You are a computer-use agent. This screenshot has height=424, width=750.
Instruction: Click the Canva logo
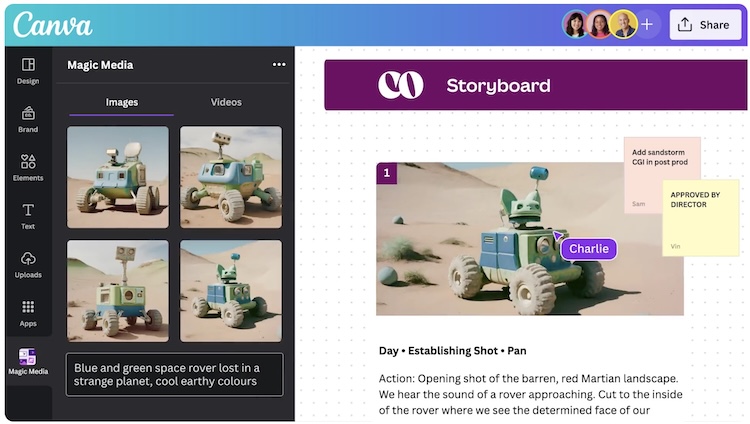53,25
